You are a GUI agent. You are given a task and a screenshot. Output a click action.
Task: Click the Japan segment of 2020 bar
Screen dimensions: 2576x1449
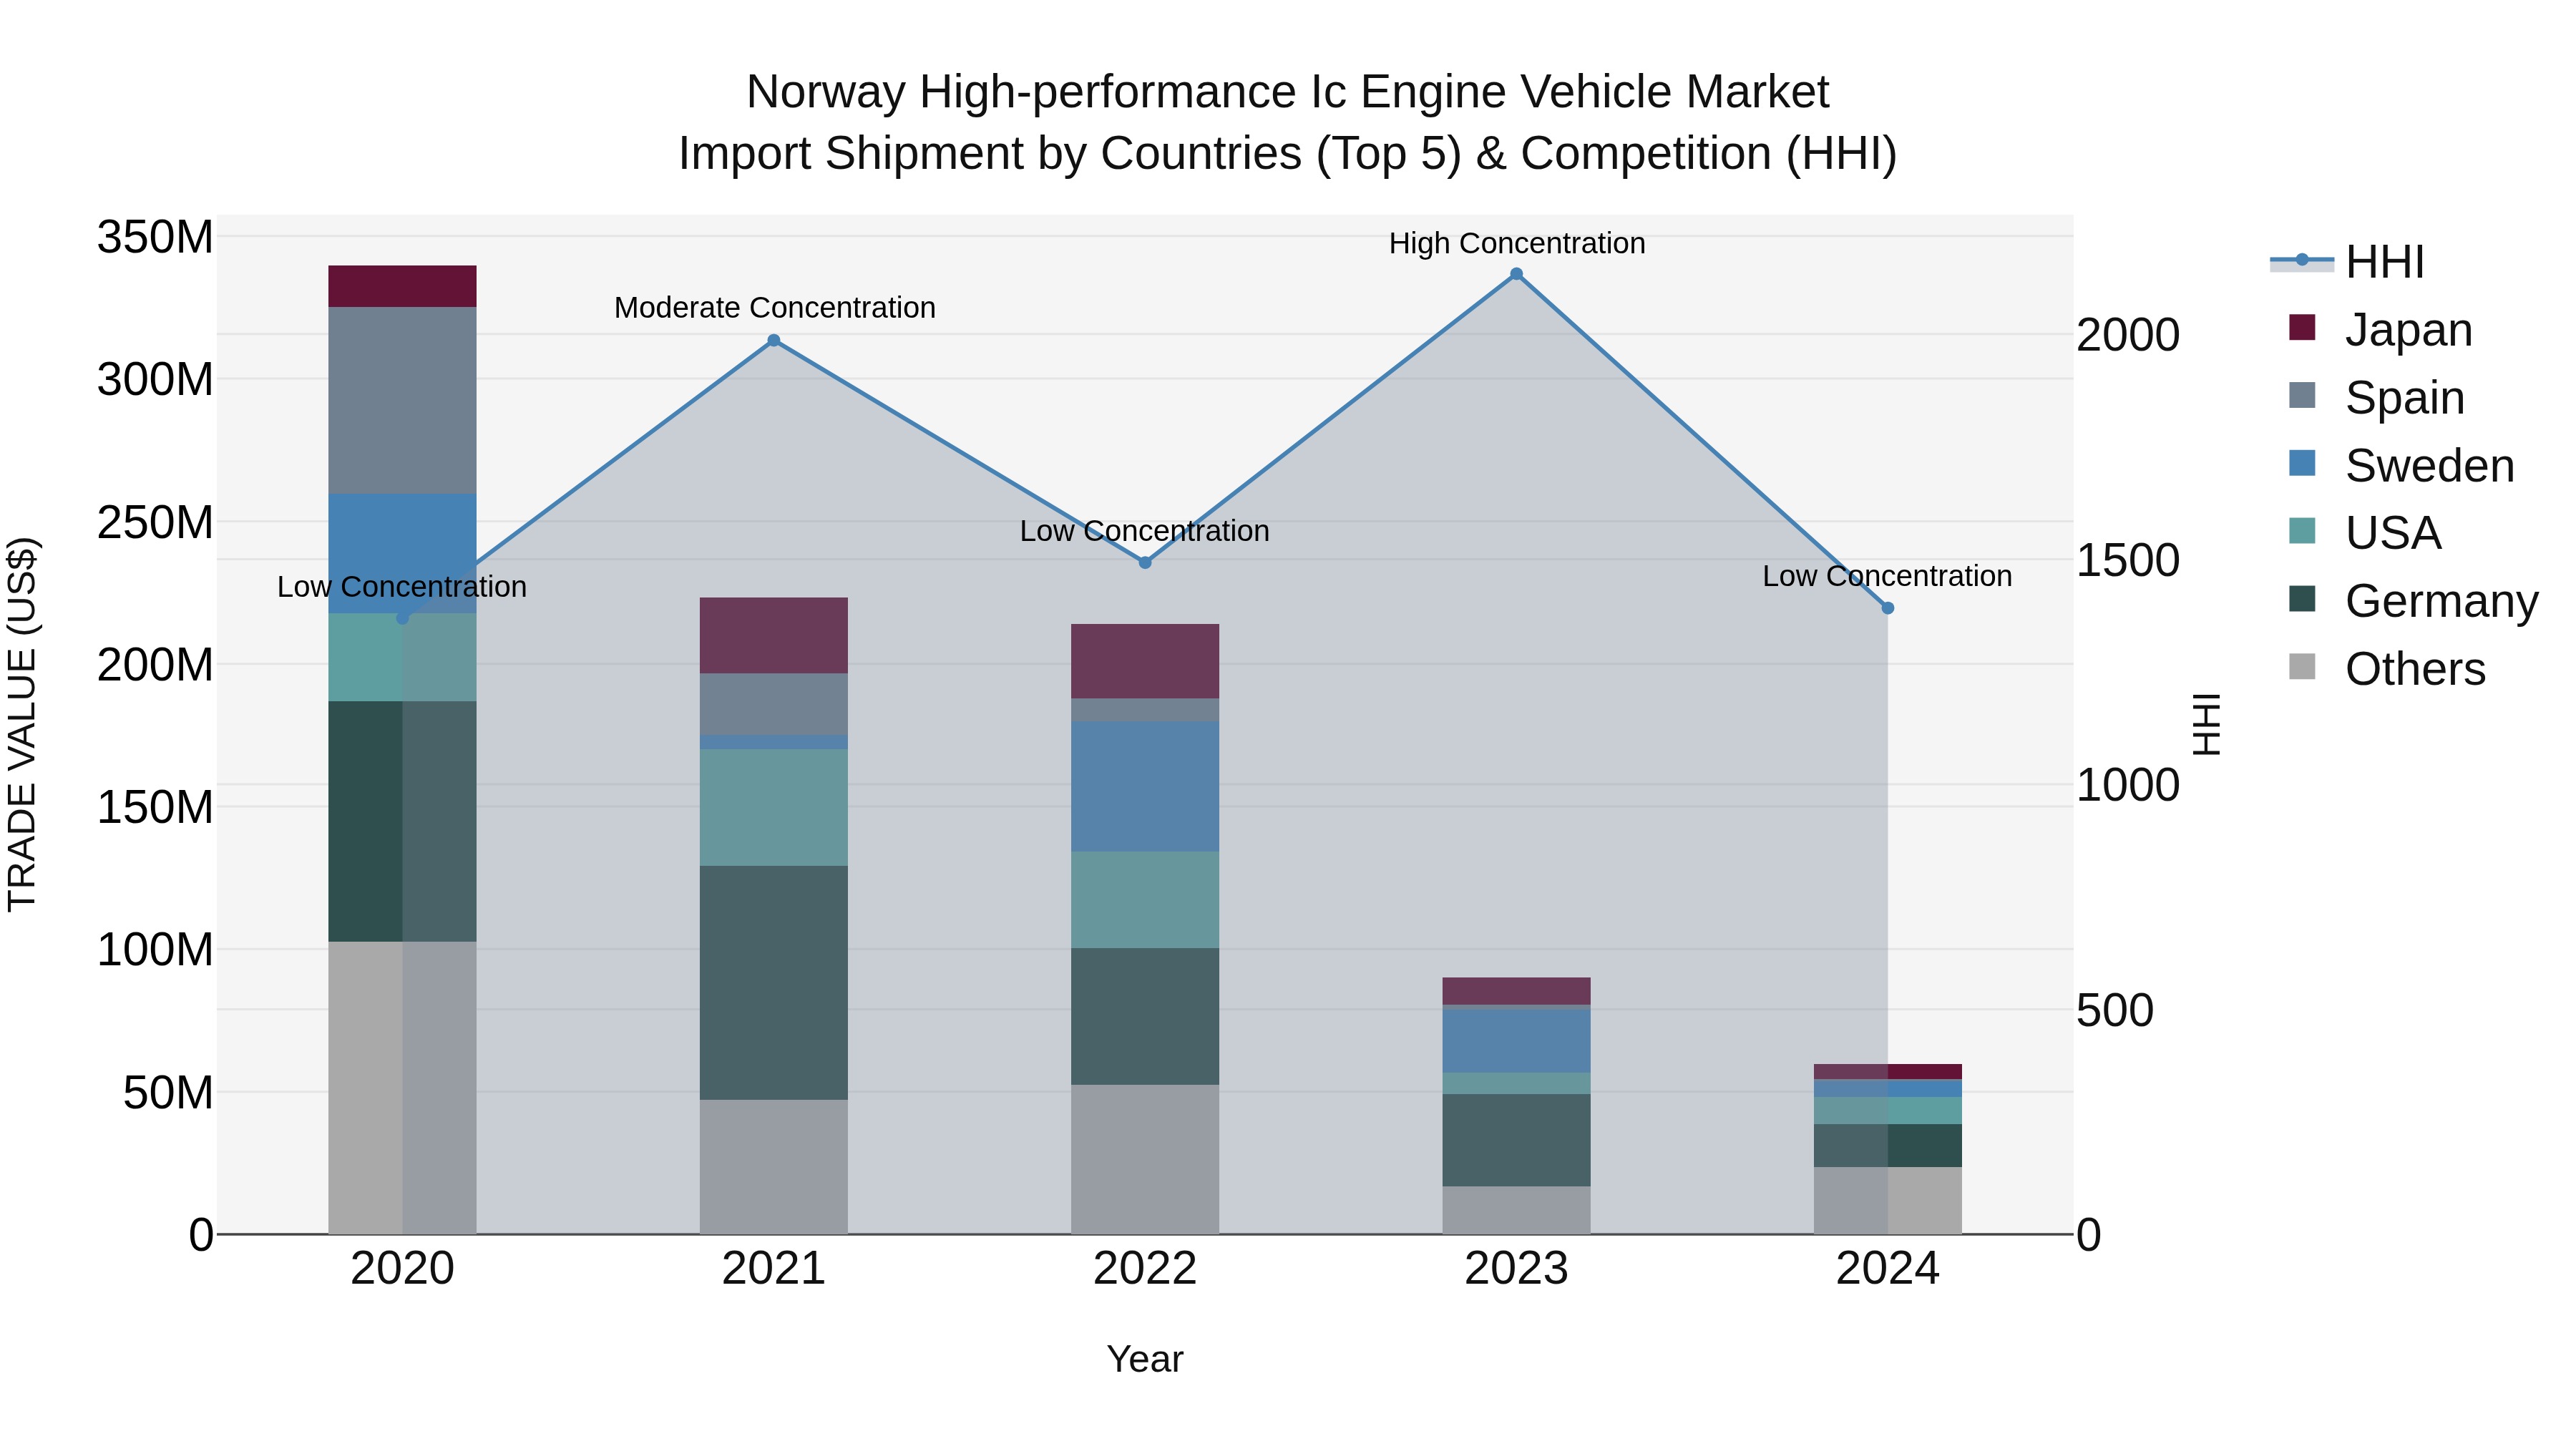[x=402, y=286]
